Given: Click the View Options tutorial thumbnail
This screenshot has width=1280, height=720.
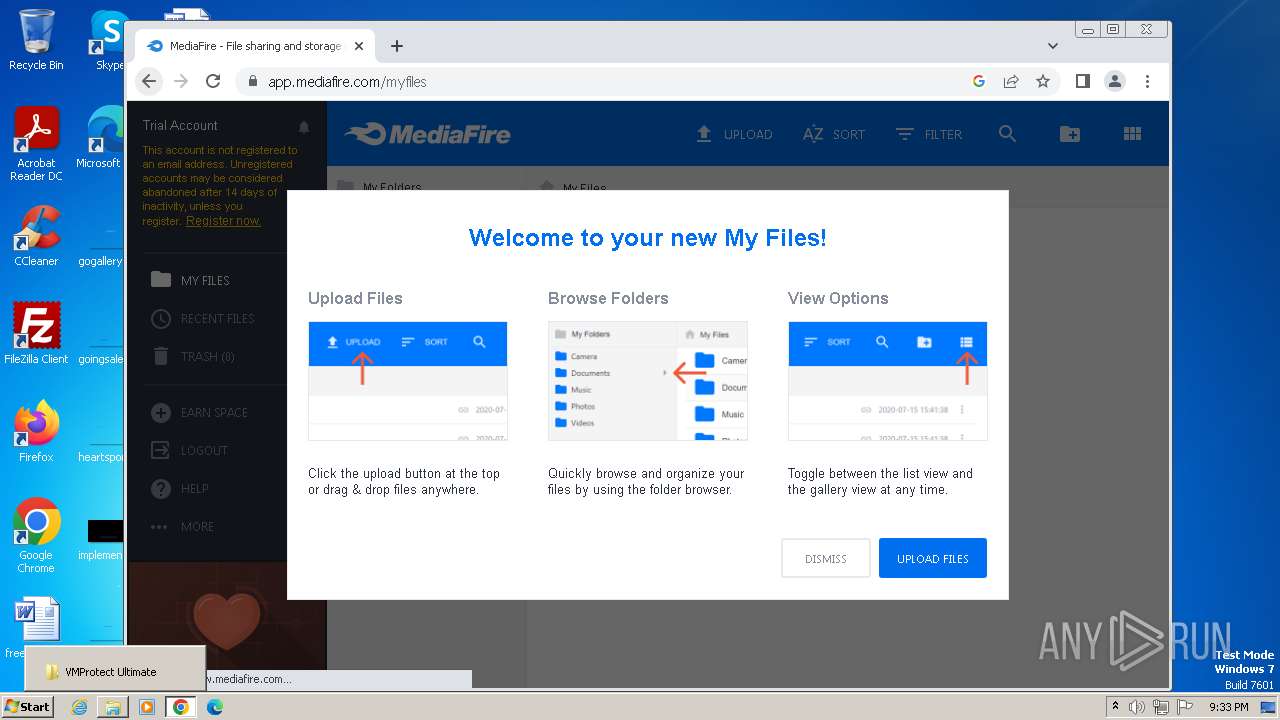Looking at the screenshot, I should pos(888,381).
